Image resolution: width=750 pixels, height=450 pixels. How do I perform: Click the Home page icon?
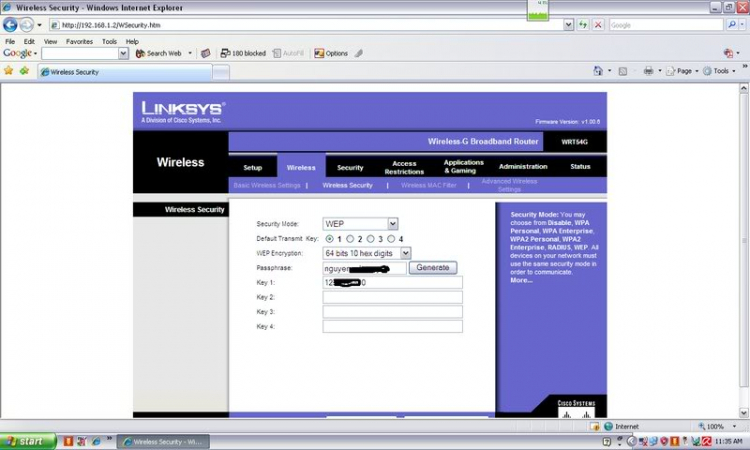coord(598,71)
